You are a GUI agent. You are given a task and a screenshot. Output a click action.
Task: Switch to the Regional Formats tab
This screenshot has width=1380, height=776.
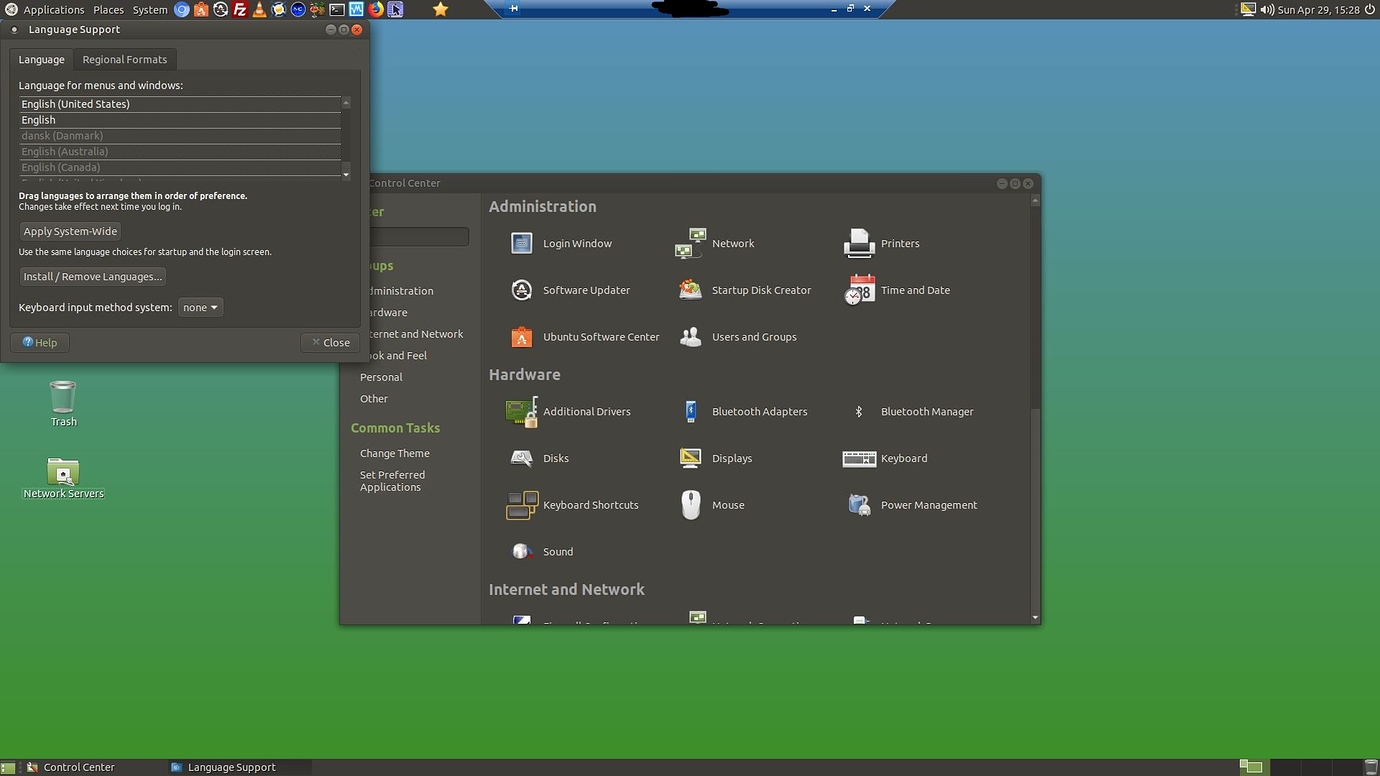(124, 59)
